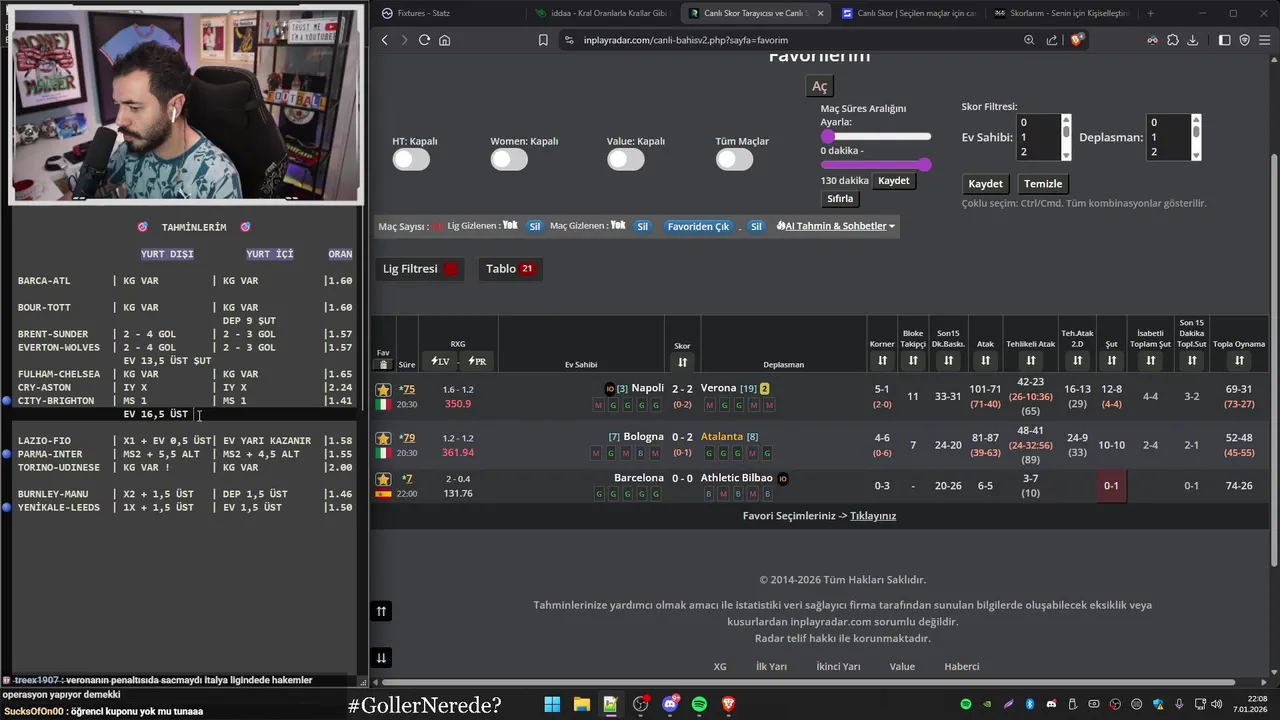Screen dimensions: 1280x720
Task: Sort table by Son15 Dk.Baskı column
Action: 948,360
